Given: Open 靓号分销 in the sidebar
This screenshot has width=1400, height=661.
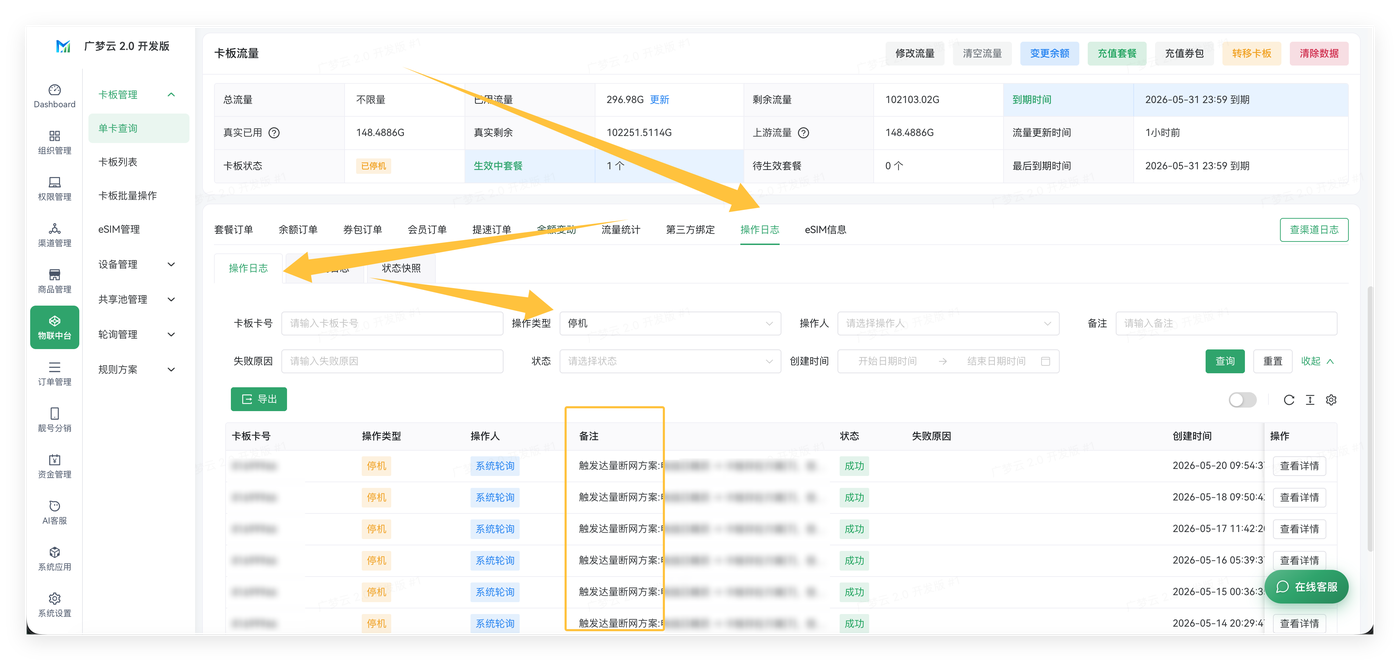Looking at the screenshot, I should coord(54,420).
